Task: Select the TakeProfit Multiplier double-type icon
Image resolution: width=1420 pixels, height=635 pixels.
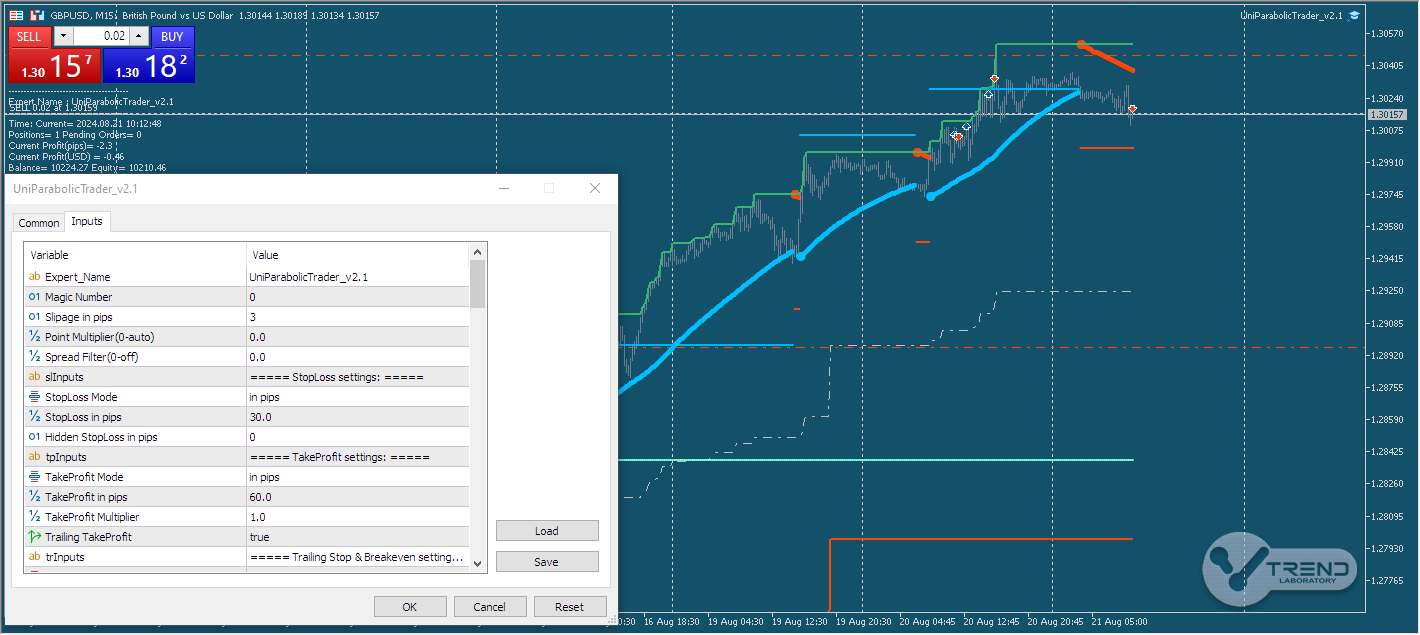Action: pos(34,517)
